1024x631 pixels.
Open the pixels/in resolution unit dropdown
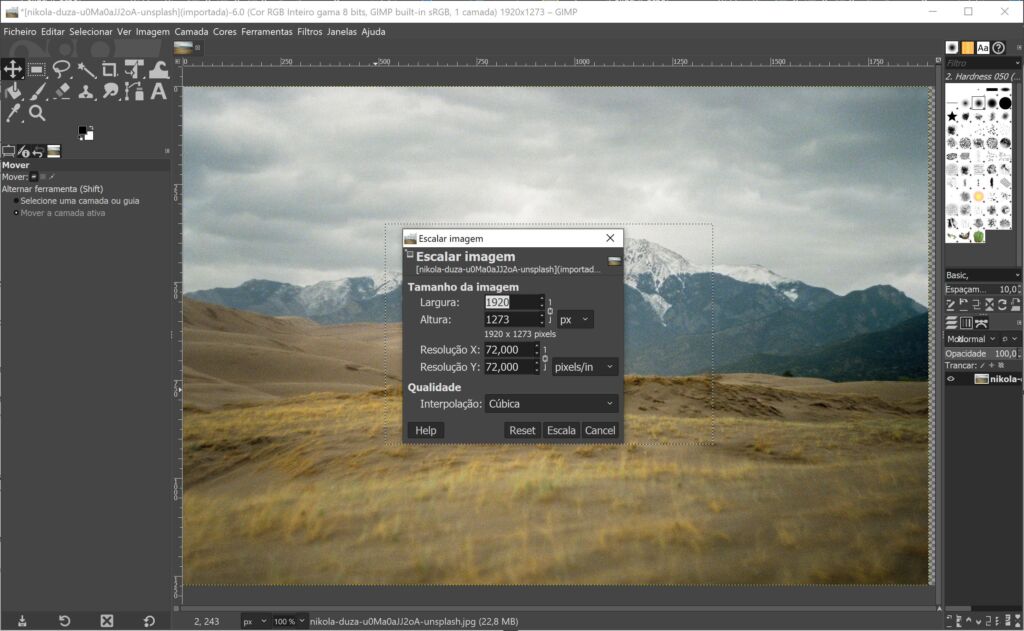[585, 367]
